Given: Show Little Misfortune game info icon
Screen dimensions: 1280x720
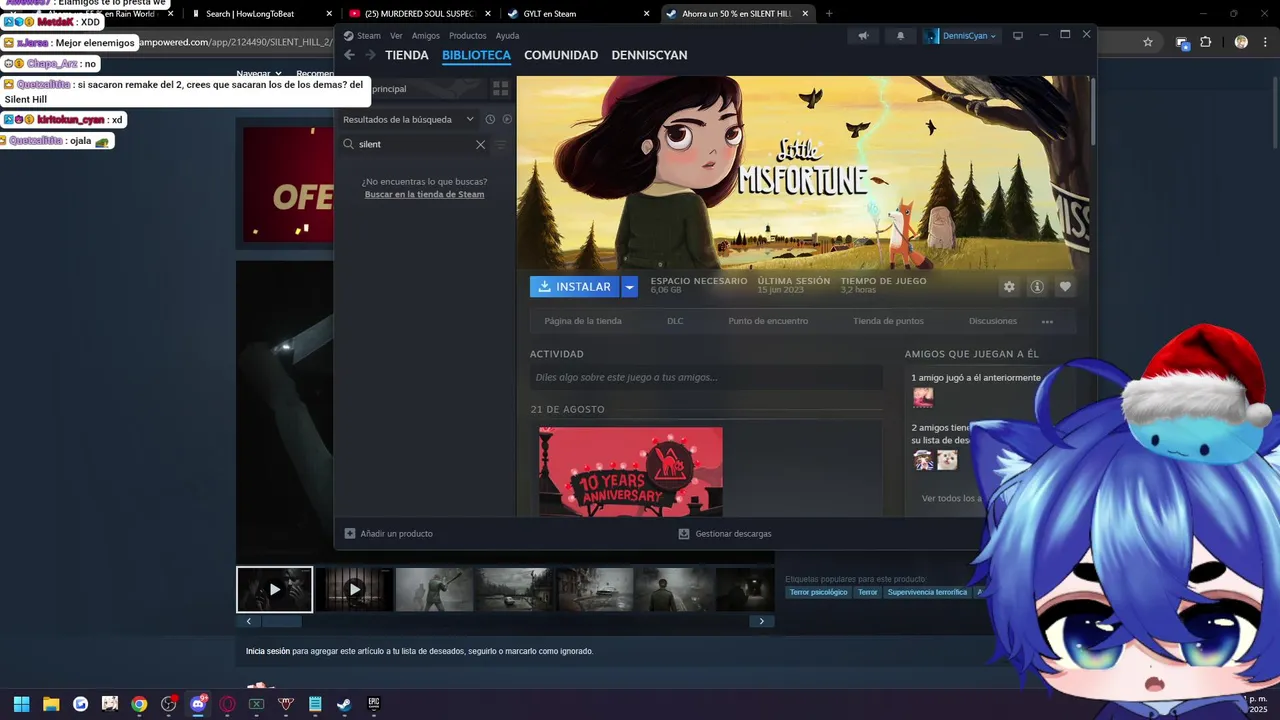Looking at the screenshot, I should pos(1037,287).
